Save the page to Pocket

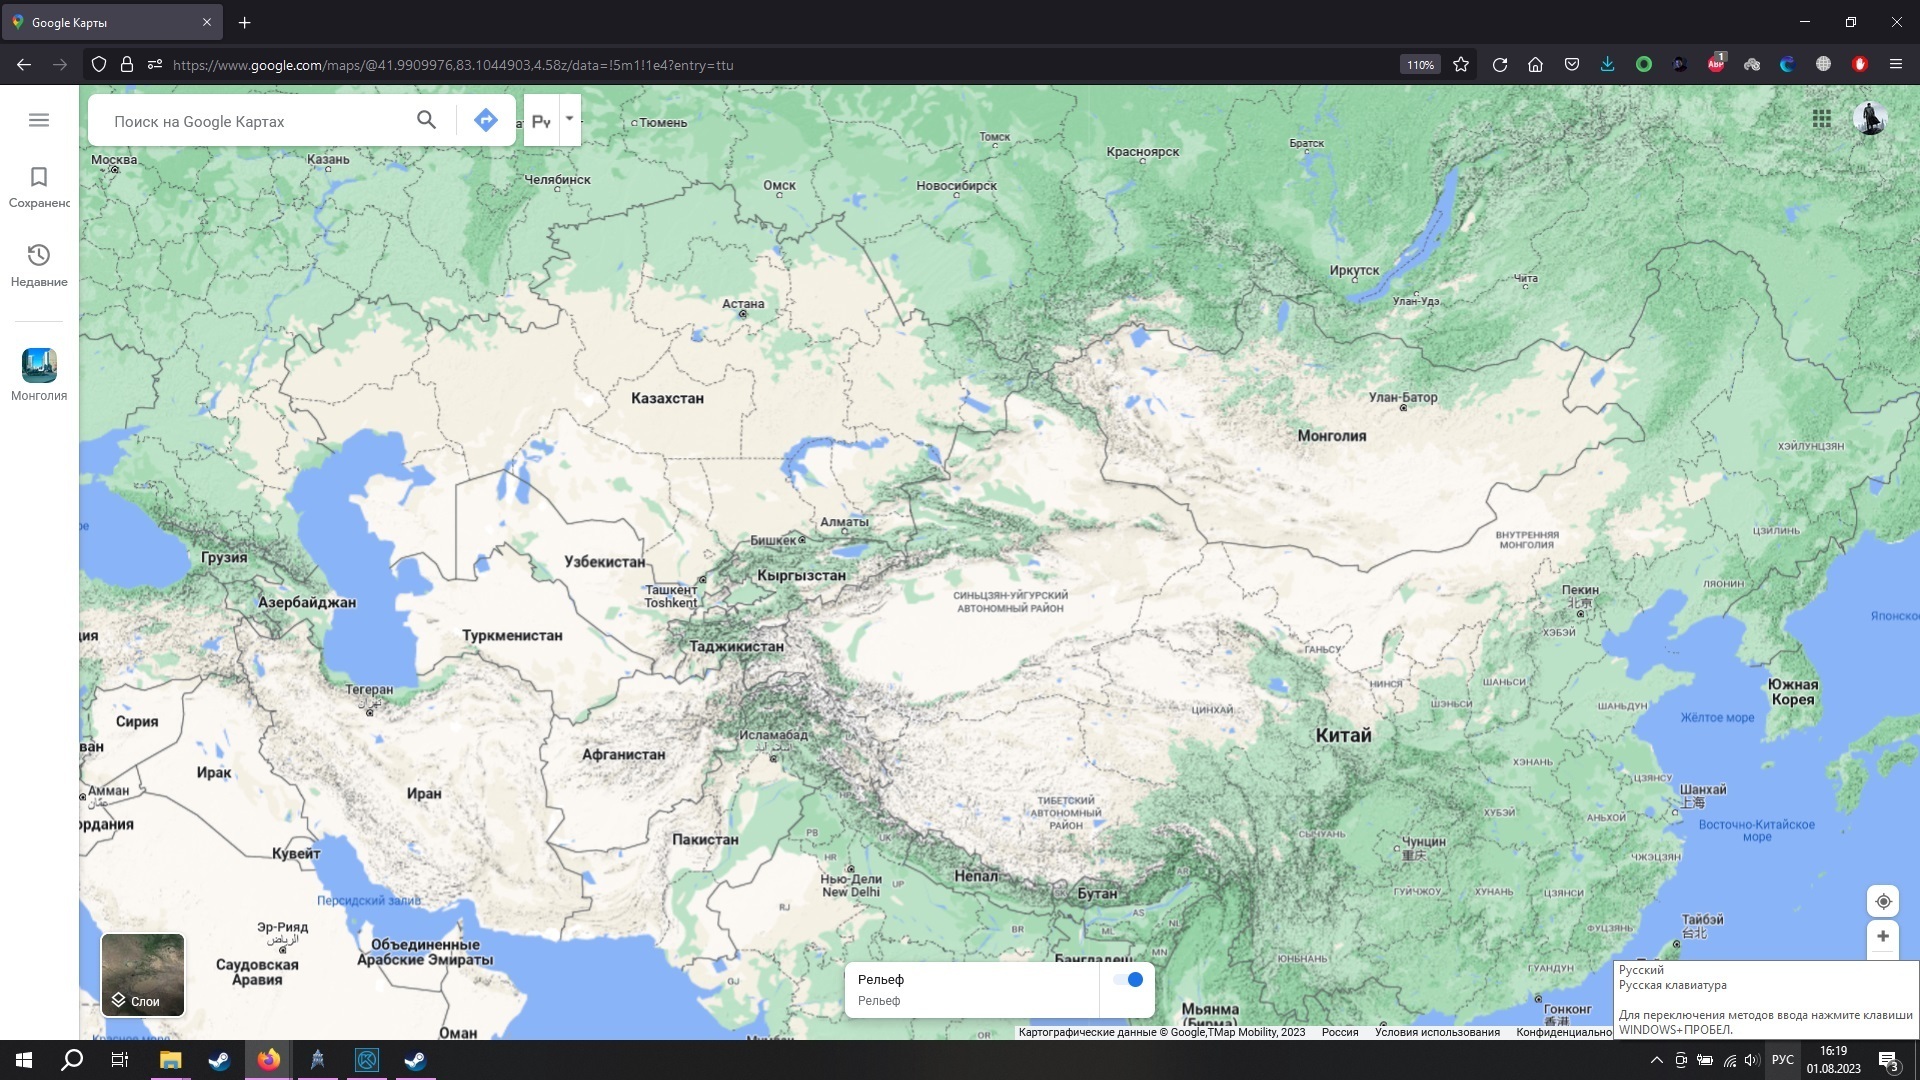pyautogui.click(x=1572, y=65)
